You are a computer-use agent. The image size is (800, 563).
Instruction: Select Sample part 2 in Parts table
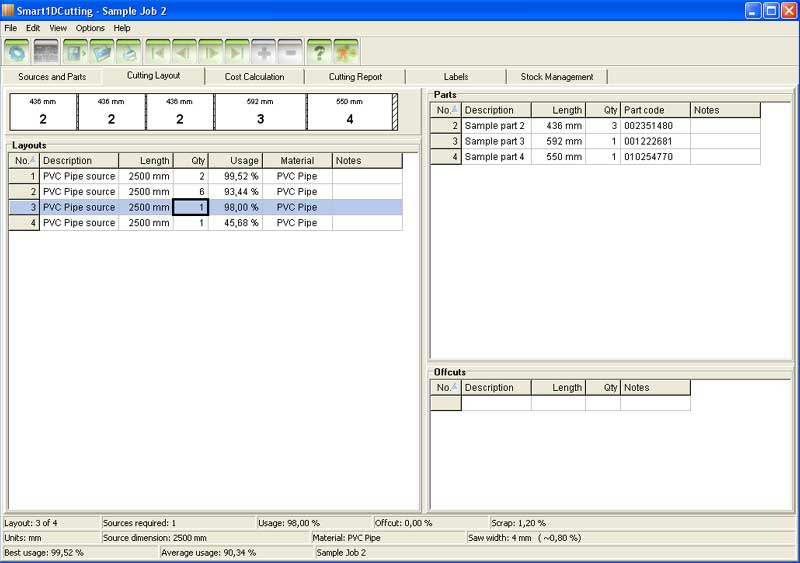(x=595, y=126)
